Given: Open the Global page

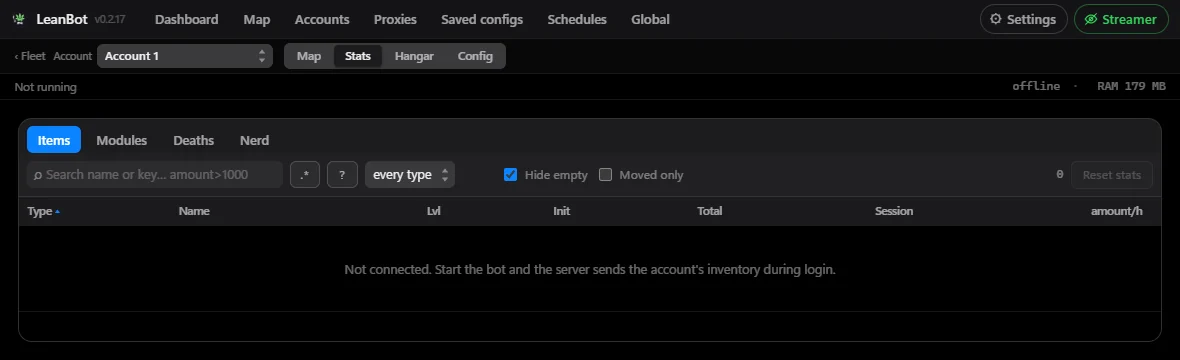Looking at the screenshot, I should pos(650,20).
